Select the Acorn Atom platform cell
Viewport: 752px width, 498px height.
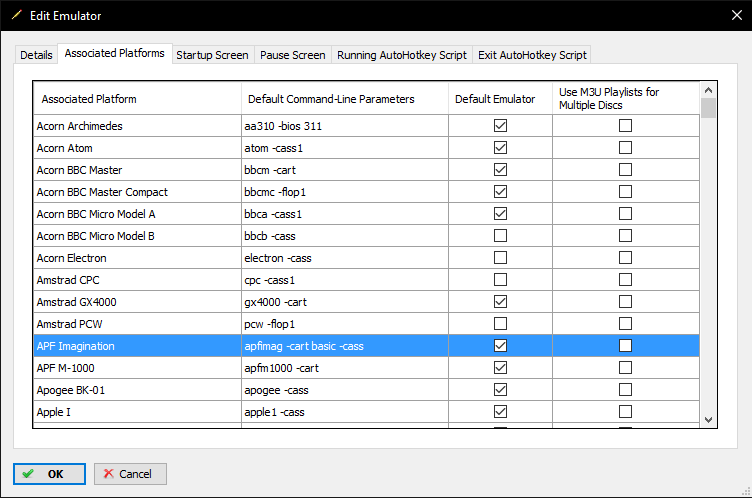137,148
